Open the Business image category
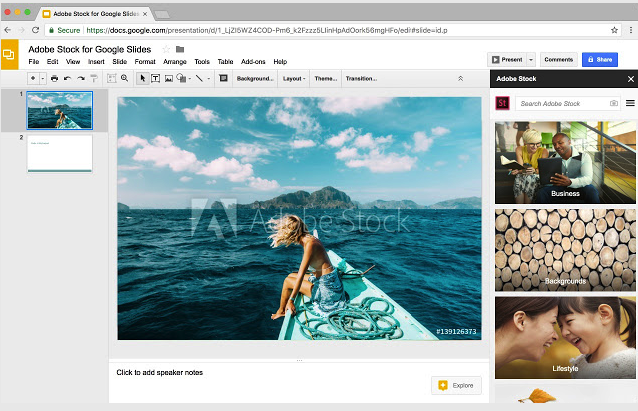 coord(565,163)
